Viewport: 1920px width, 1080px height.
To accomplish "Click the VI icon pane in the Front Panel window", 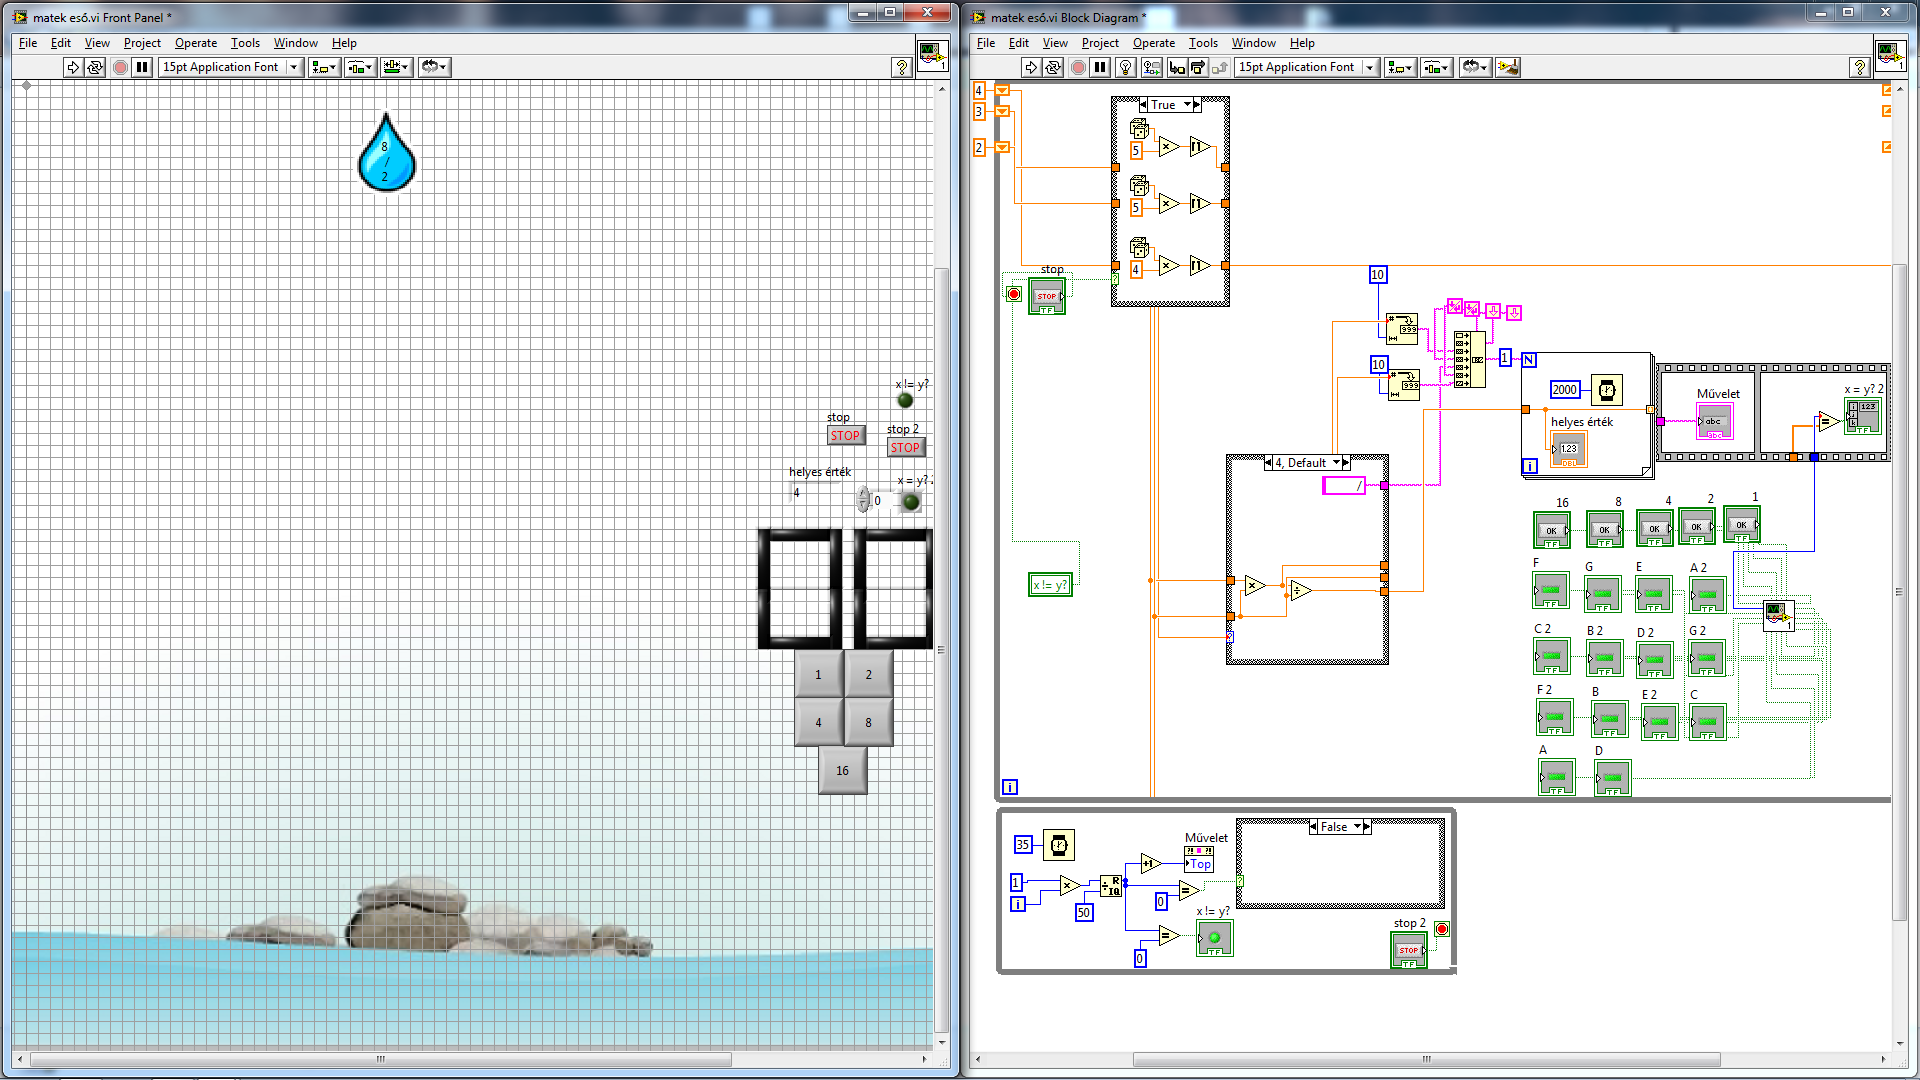I will [931, 55].
